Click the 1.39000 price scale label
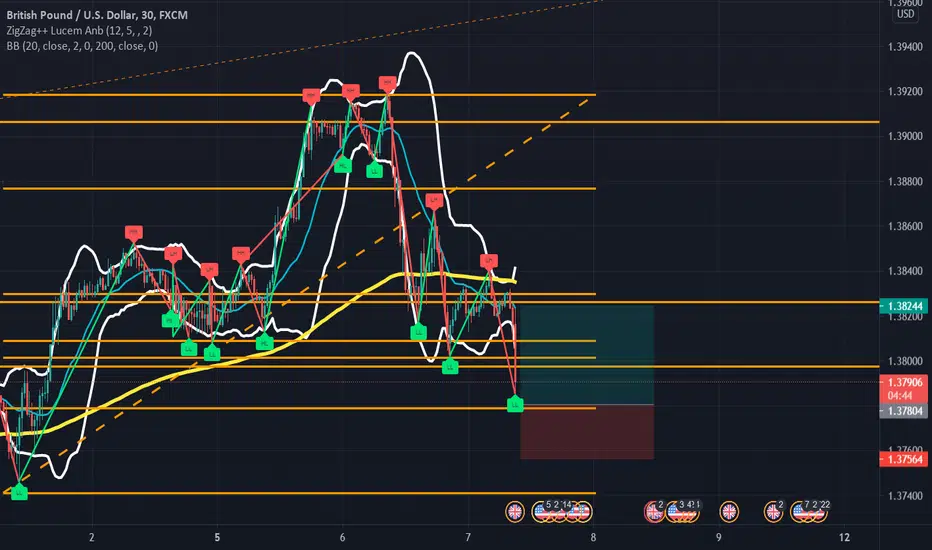The width and height of the screenshot is (932, 550). (x=905, y=136)
